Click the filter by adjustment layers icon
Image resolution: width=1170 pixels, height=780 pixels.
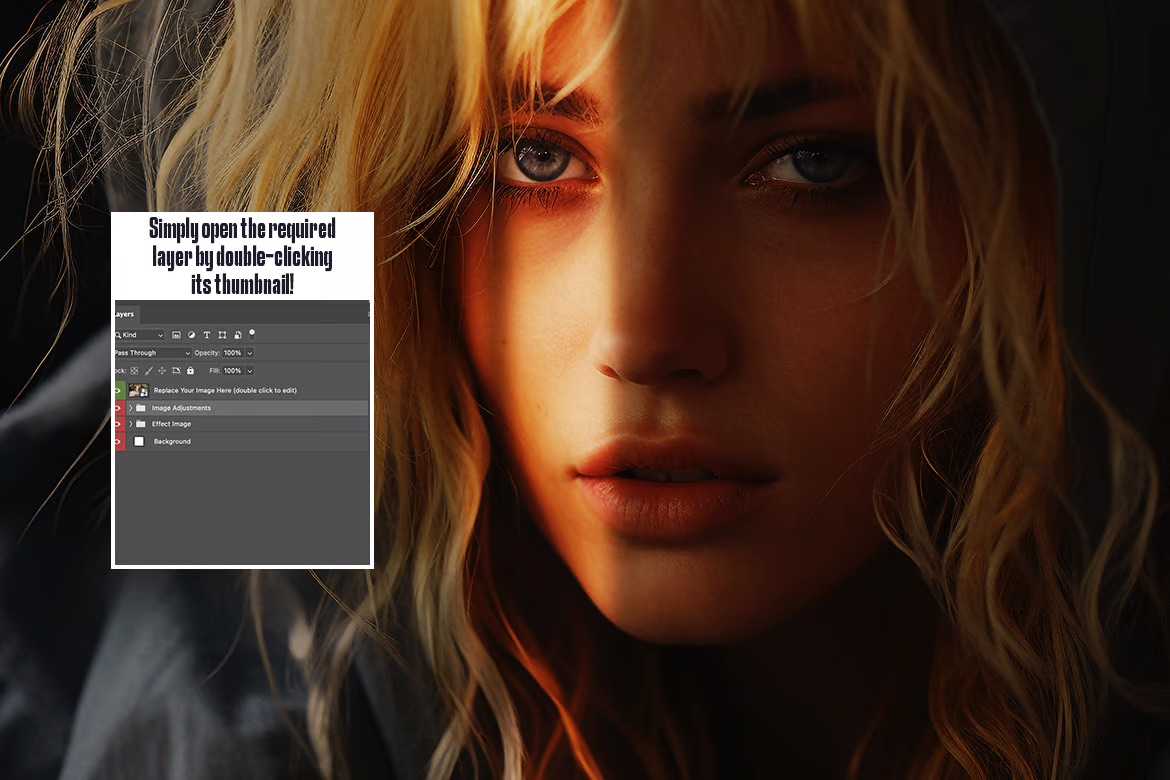(192, 335)
